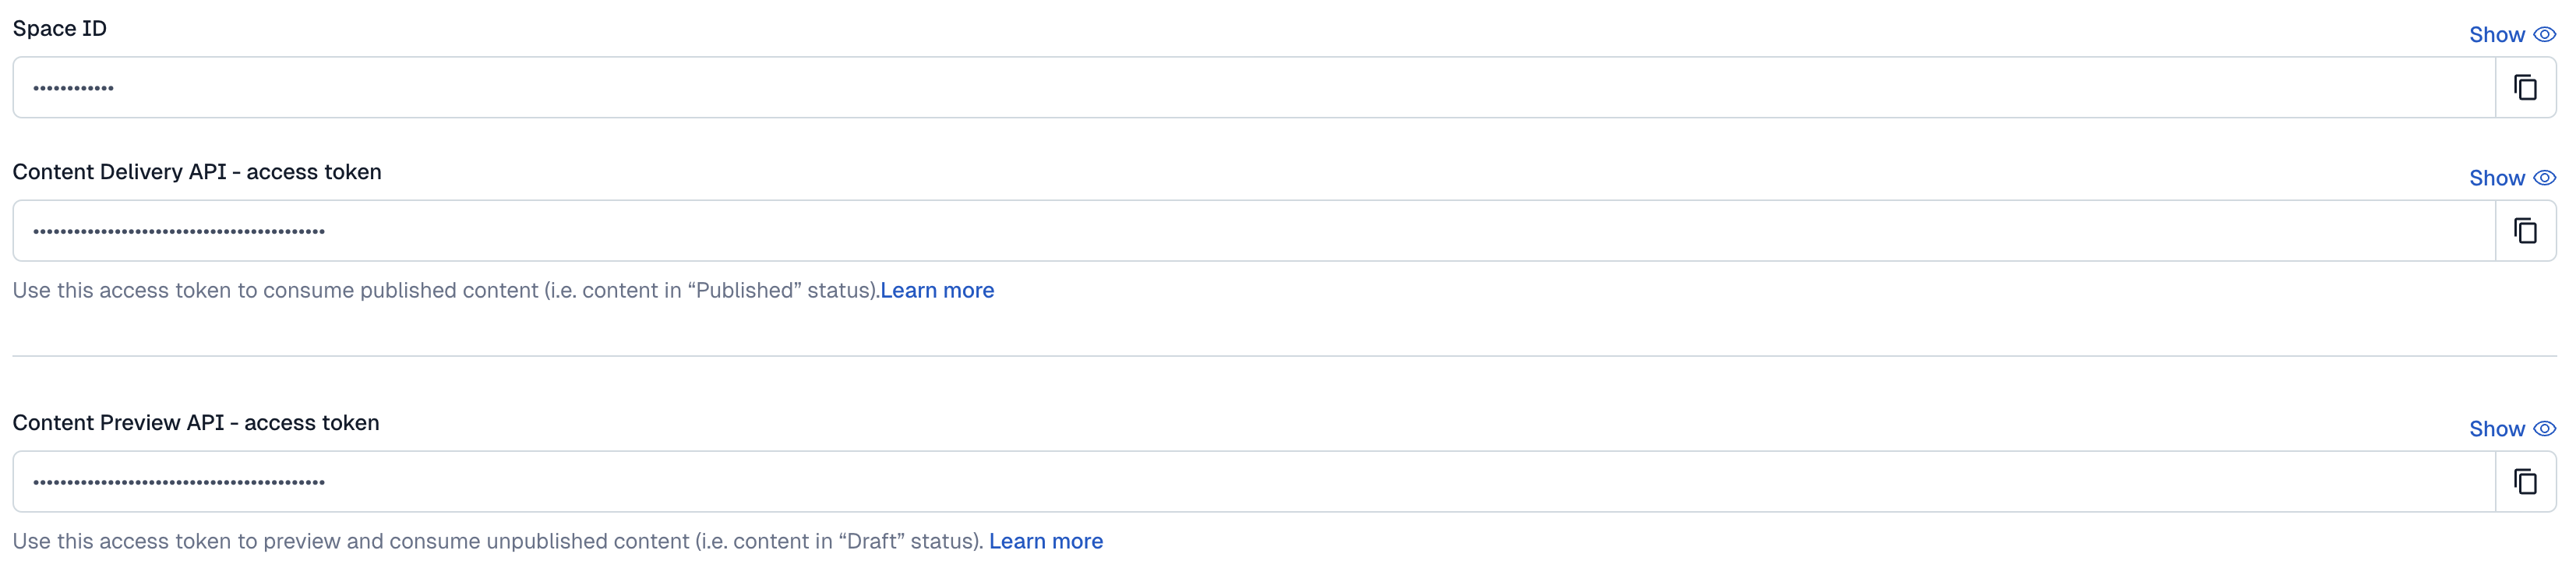Screen dimensions: 2576x575
Task: Focus the masked Content Delivery API token field
Action: tap(1254, 231)
